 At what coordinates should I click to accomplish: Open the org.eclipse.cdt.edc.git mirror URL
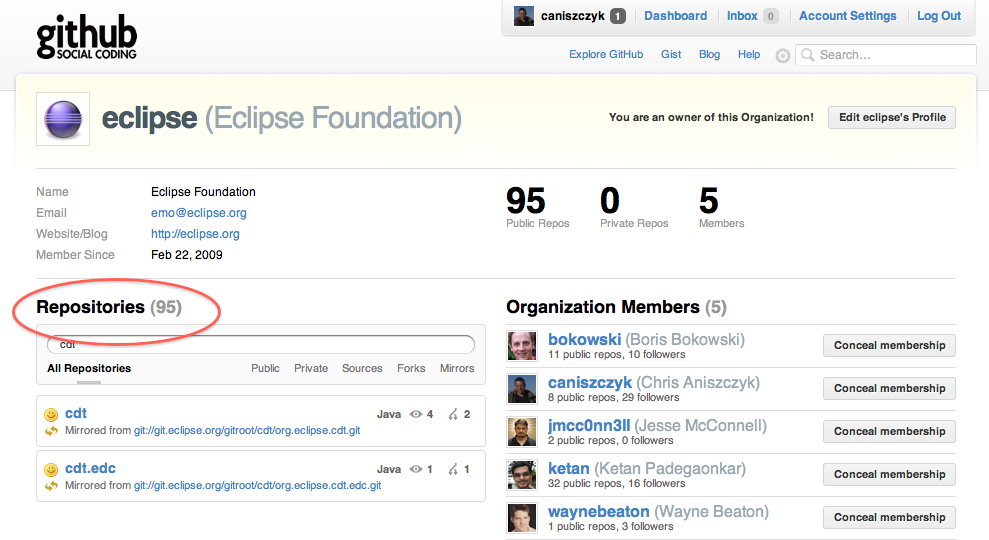(x=257, y=486)
